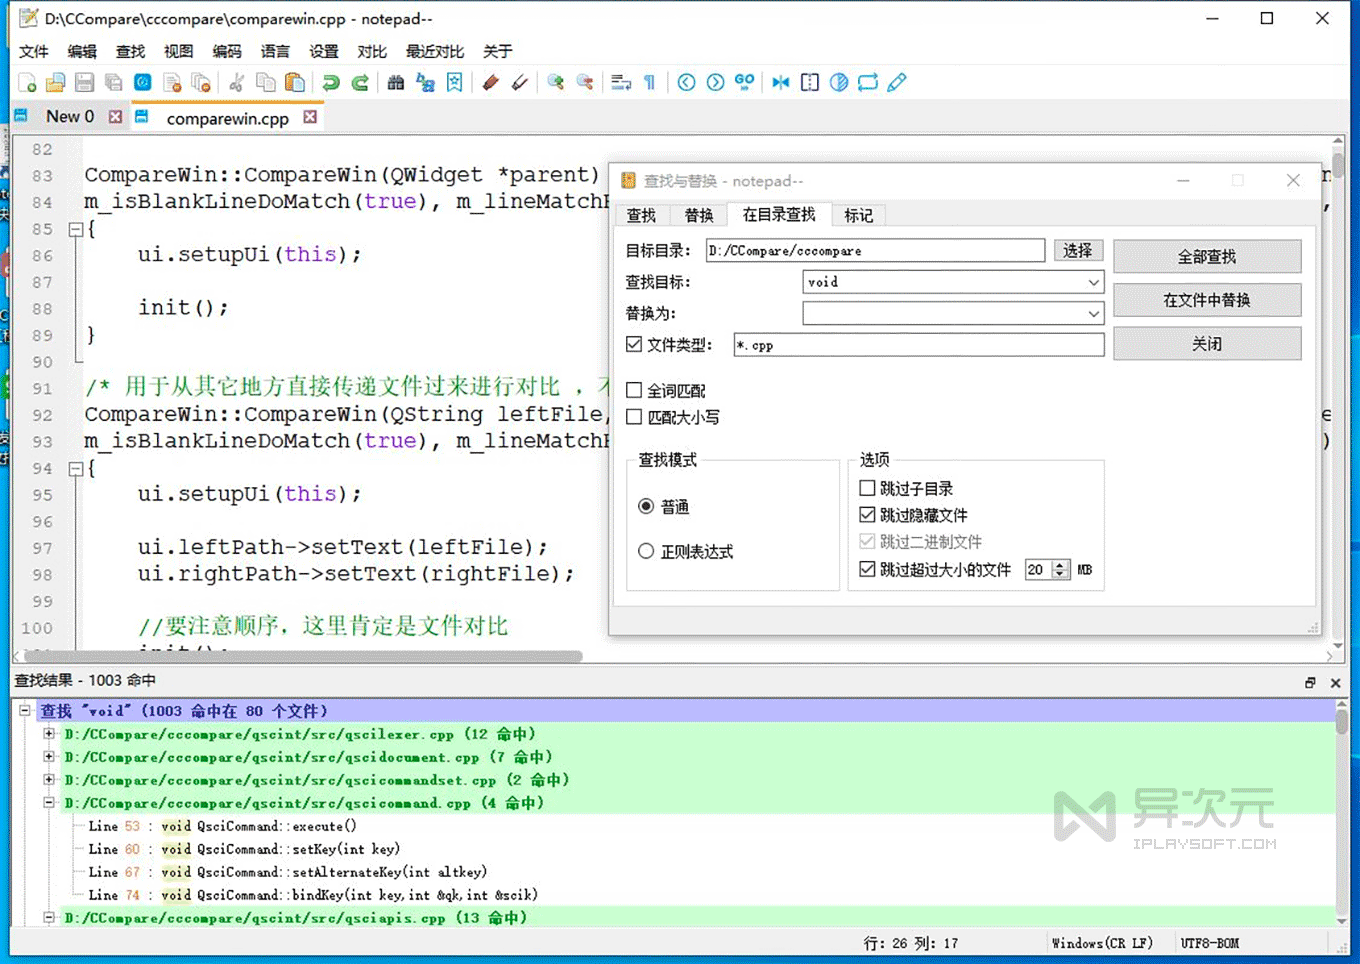Uncheck 跳过隐藏文件 skip hidden files
The height and width of the screenshot is (964, 1360).
click(868, 515)
